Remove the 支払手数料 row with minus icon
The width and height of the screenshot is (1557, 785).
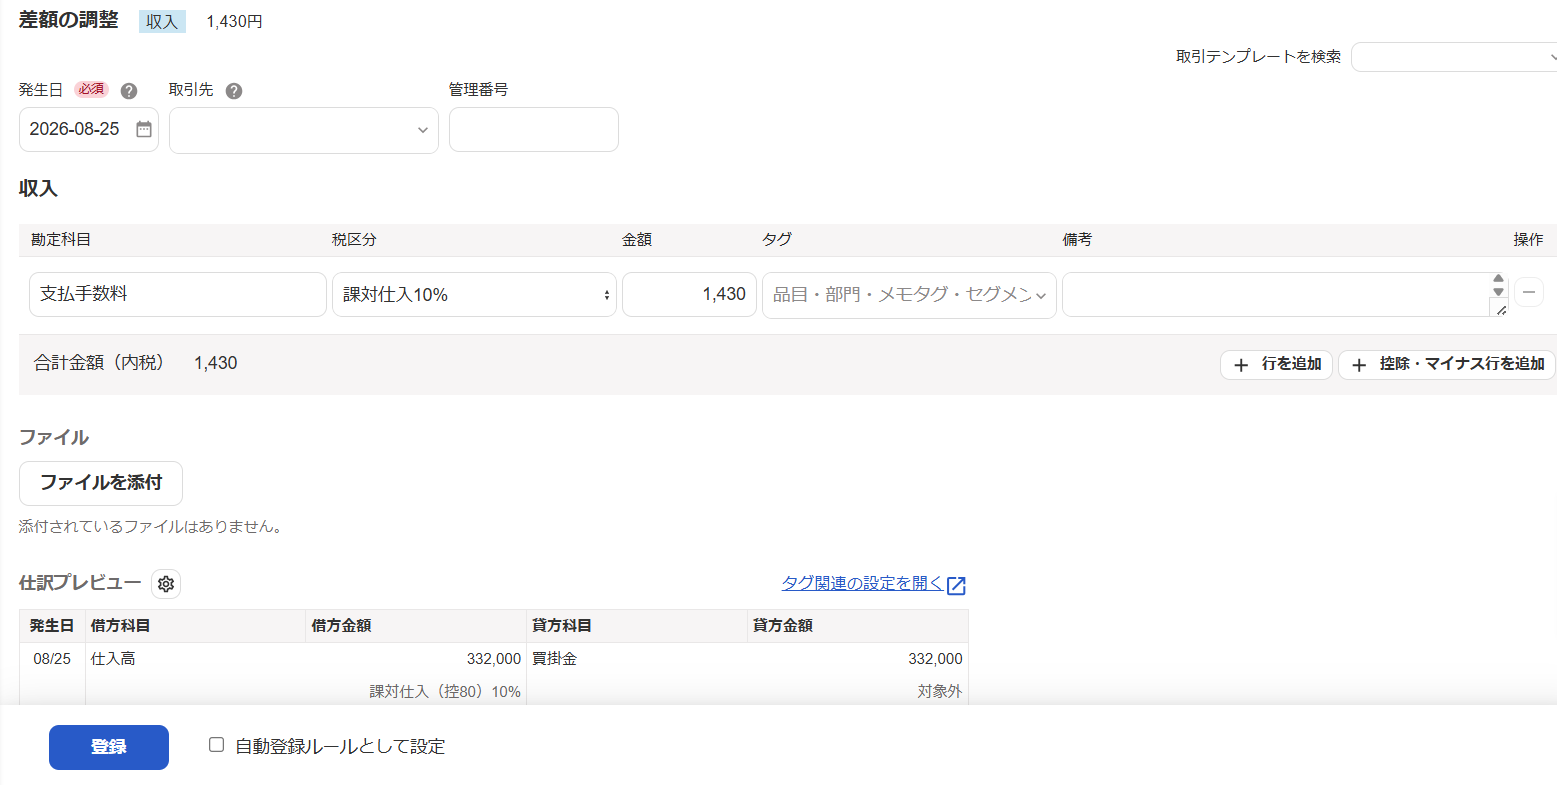[x=1529, y=292]
